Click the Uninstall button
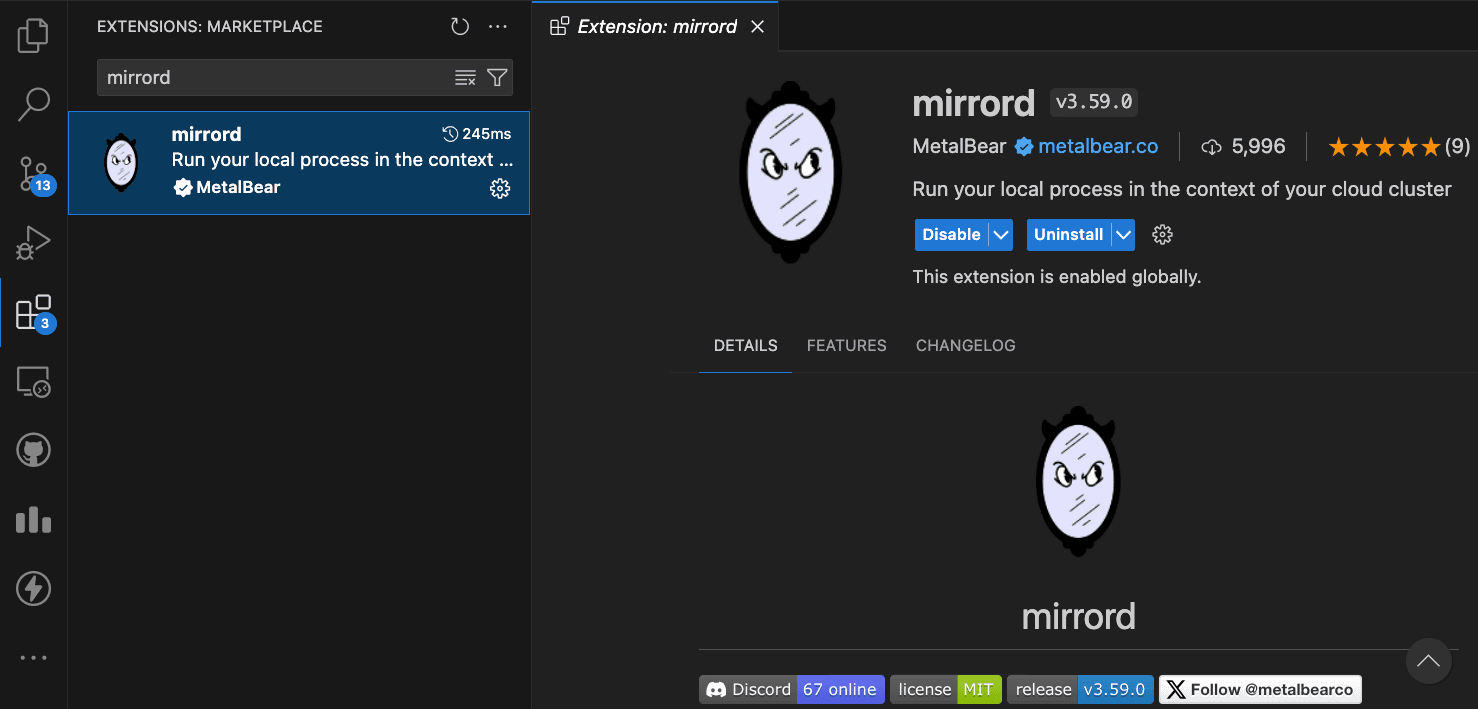This screenshot has width=1478, height=709. (1068, 235)
